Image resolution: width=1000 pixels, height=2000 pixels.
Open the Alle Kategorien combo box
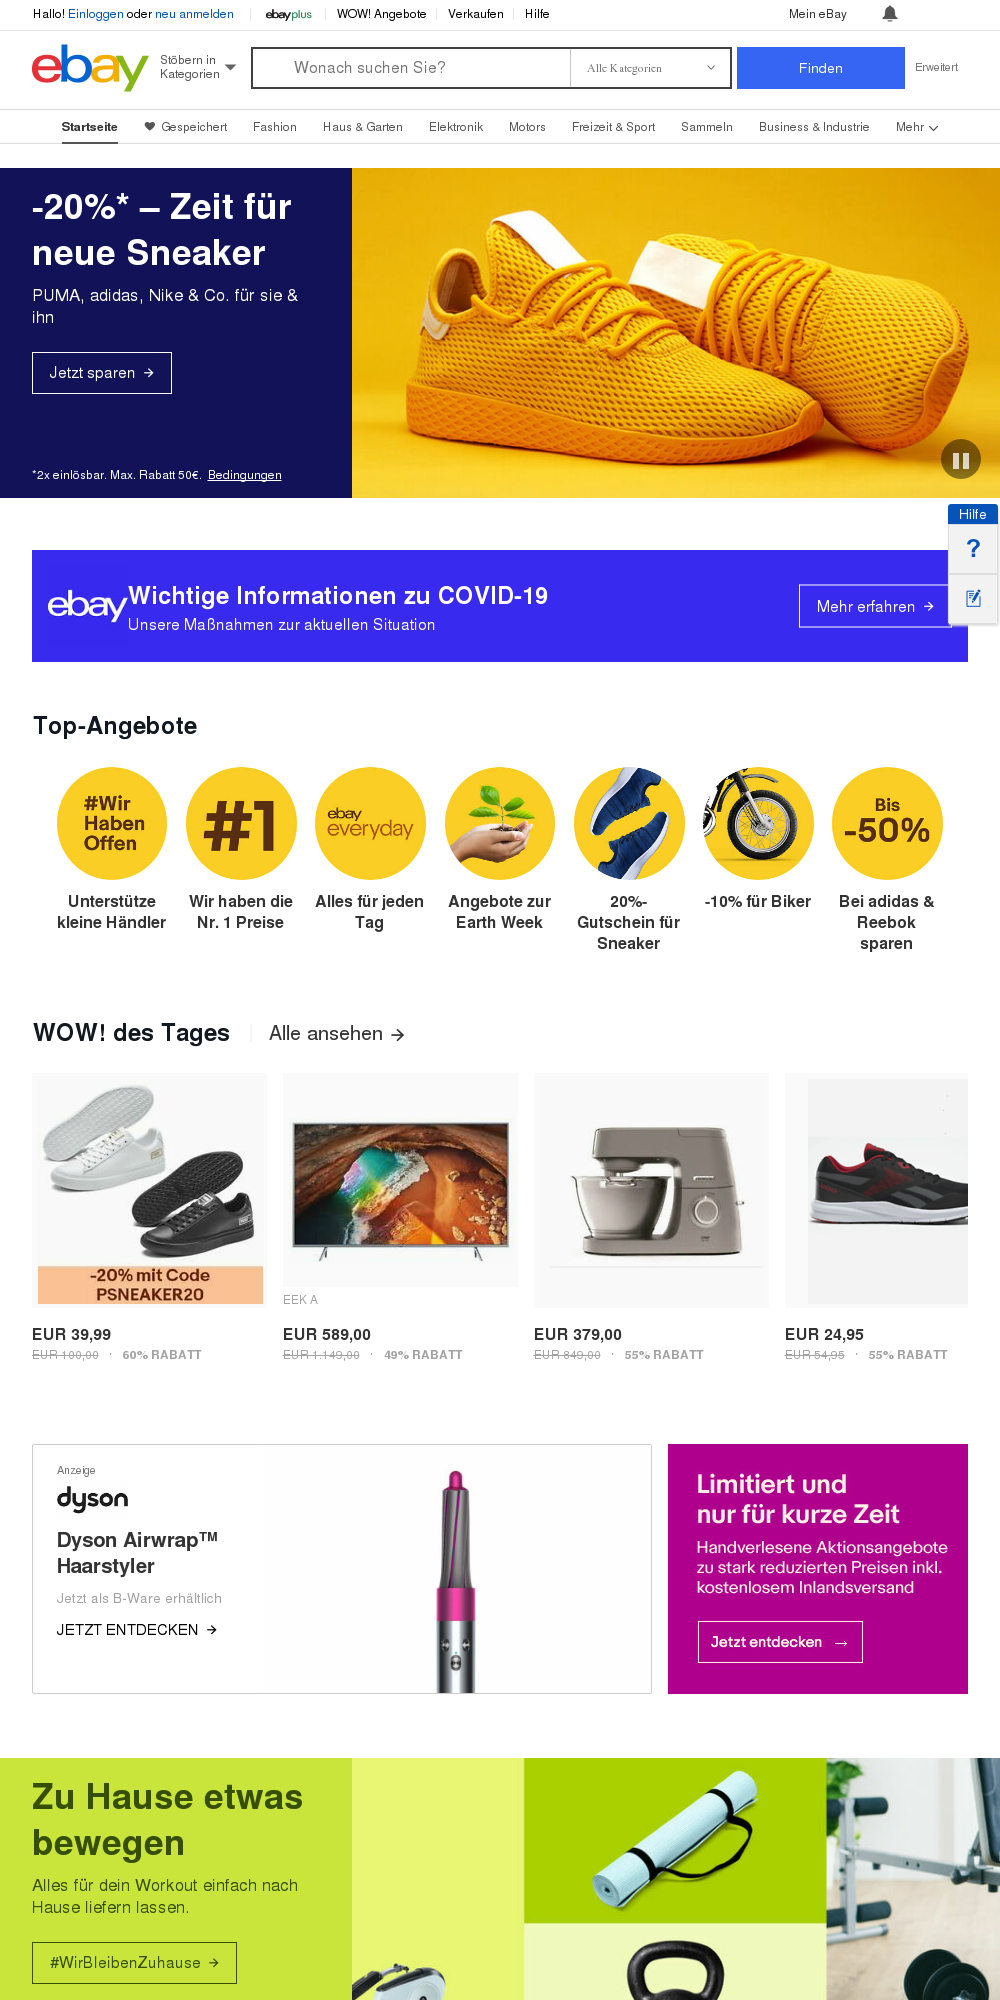click(650, 68)
